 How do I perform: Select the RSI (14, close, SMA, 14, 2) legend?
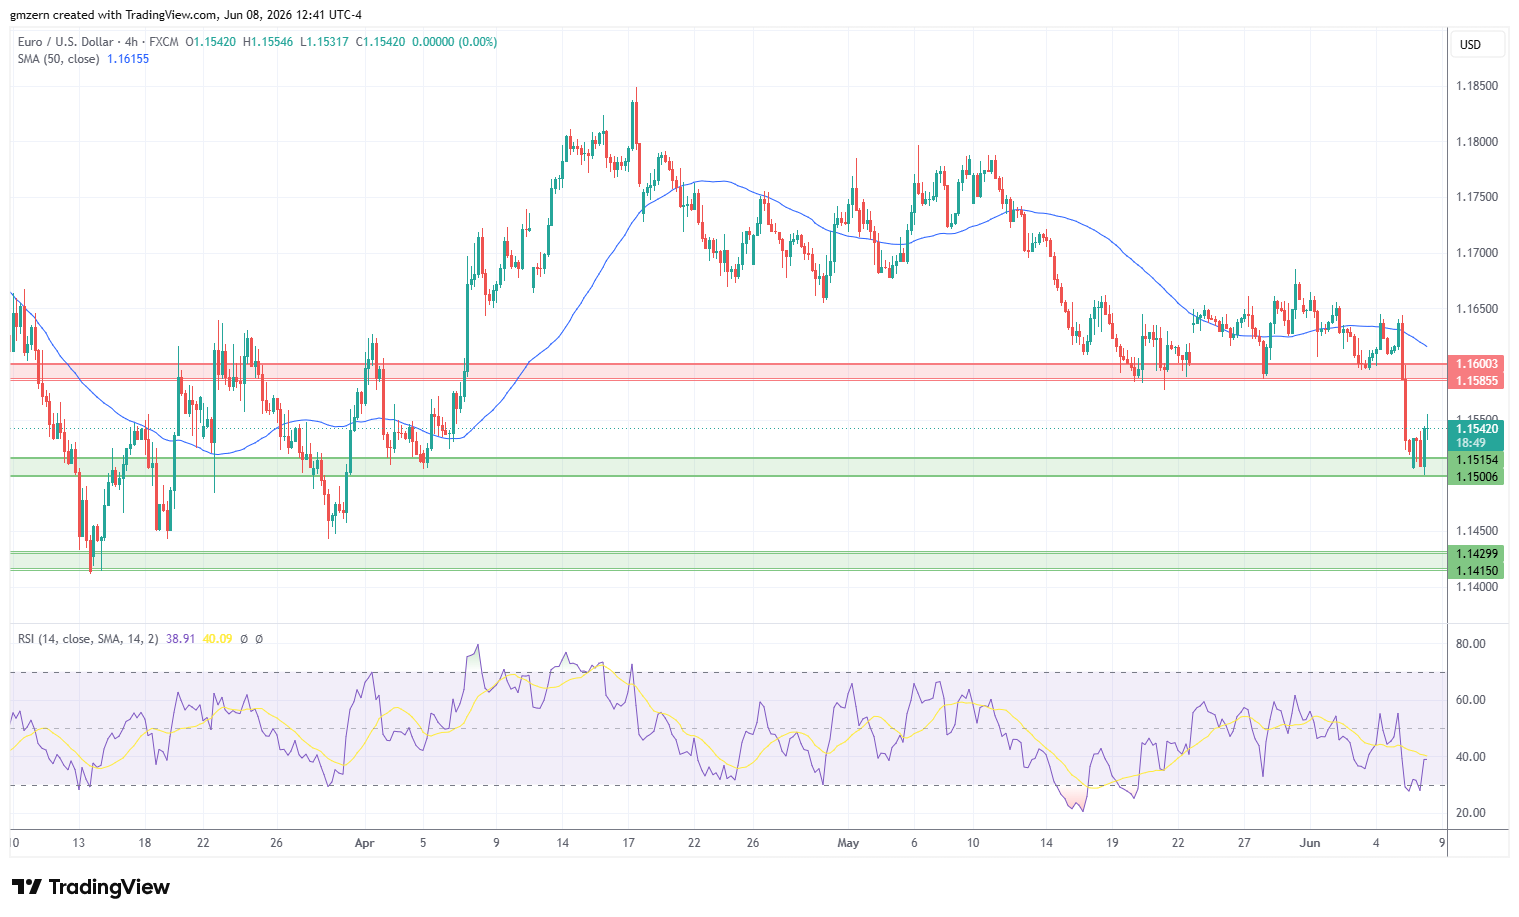(x=88, y=638)
